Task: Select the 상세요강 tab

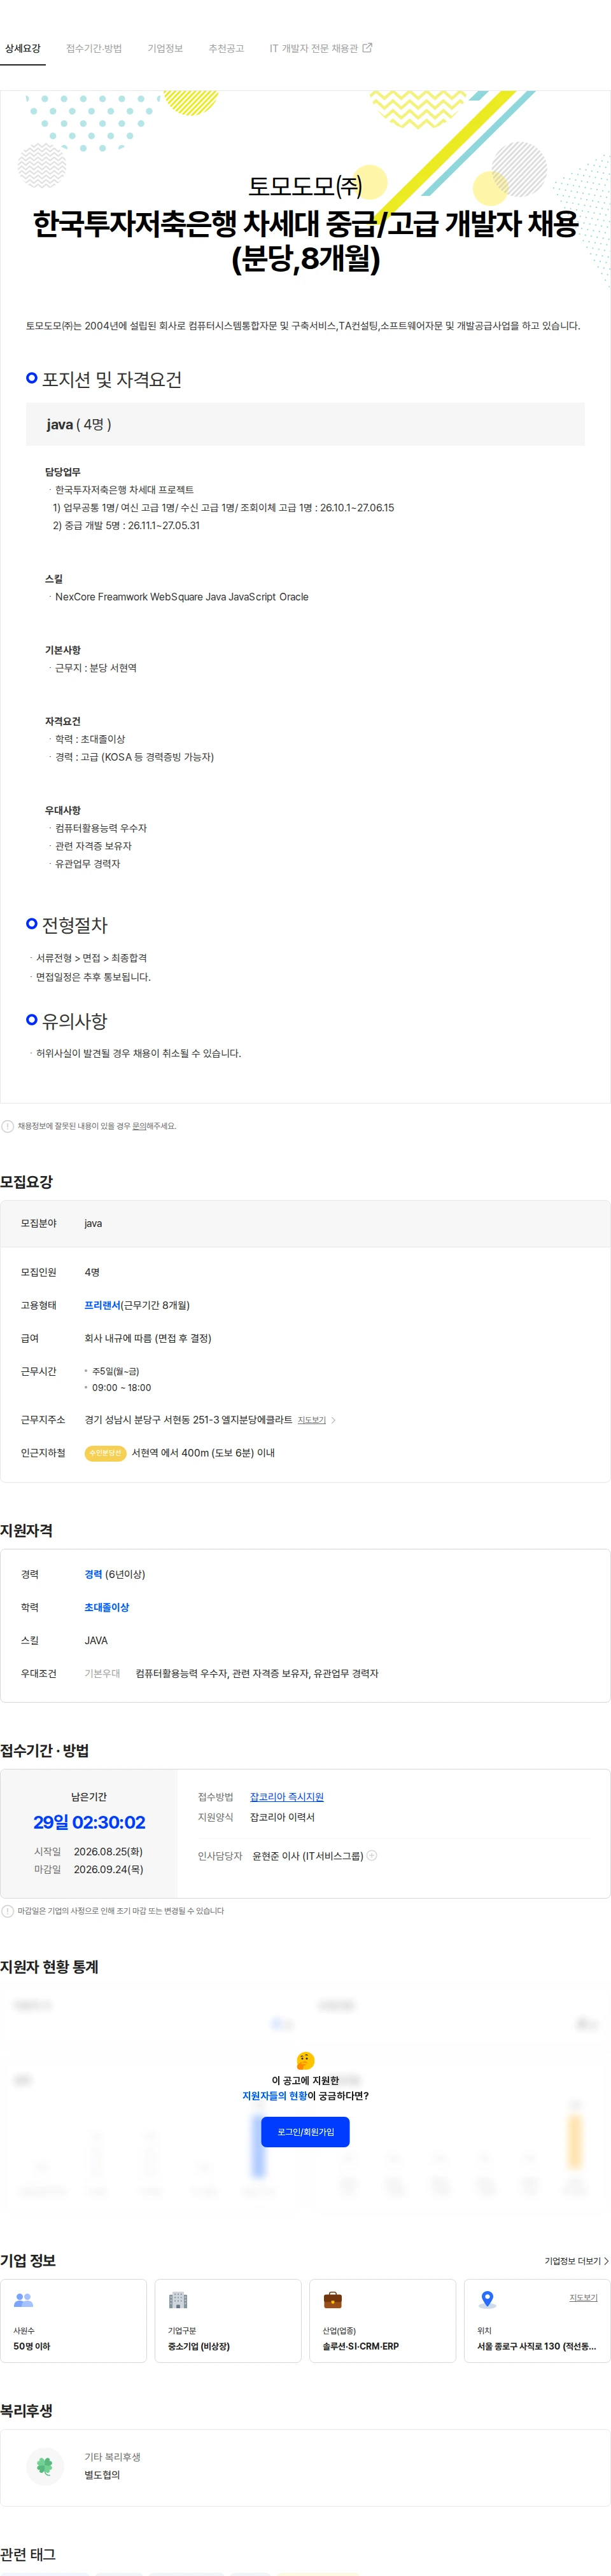Action: point(22,48)
